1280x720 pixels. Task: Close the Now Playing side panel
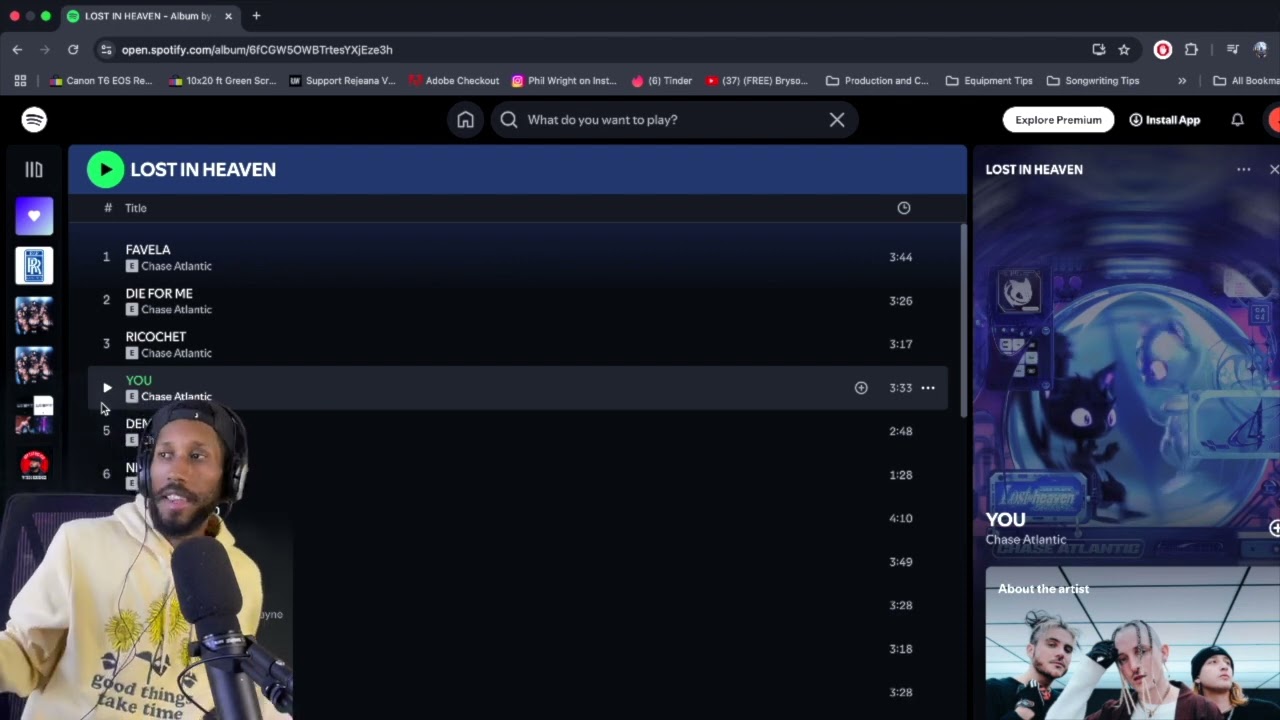click(x=1274, y=170)
